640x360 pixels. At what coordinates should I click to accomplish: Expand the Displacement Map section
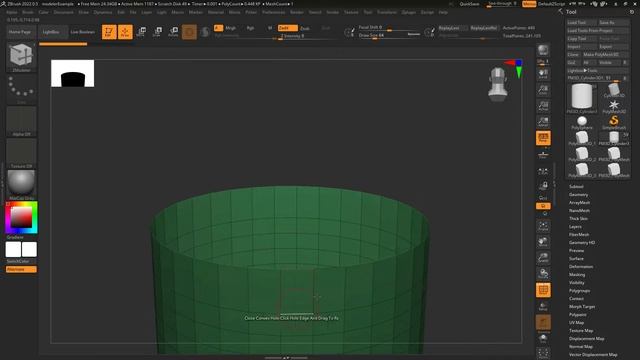click(x=587, y=339)
